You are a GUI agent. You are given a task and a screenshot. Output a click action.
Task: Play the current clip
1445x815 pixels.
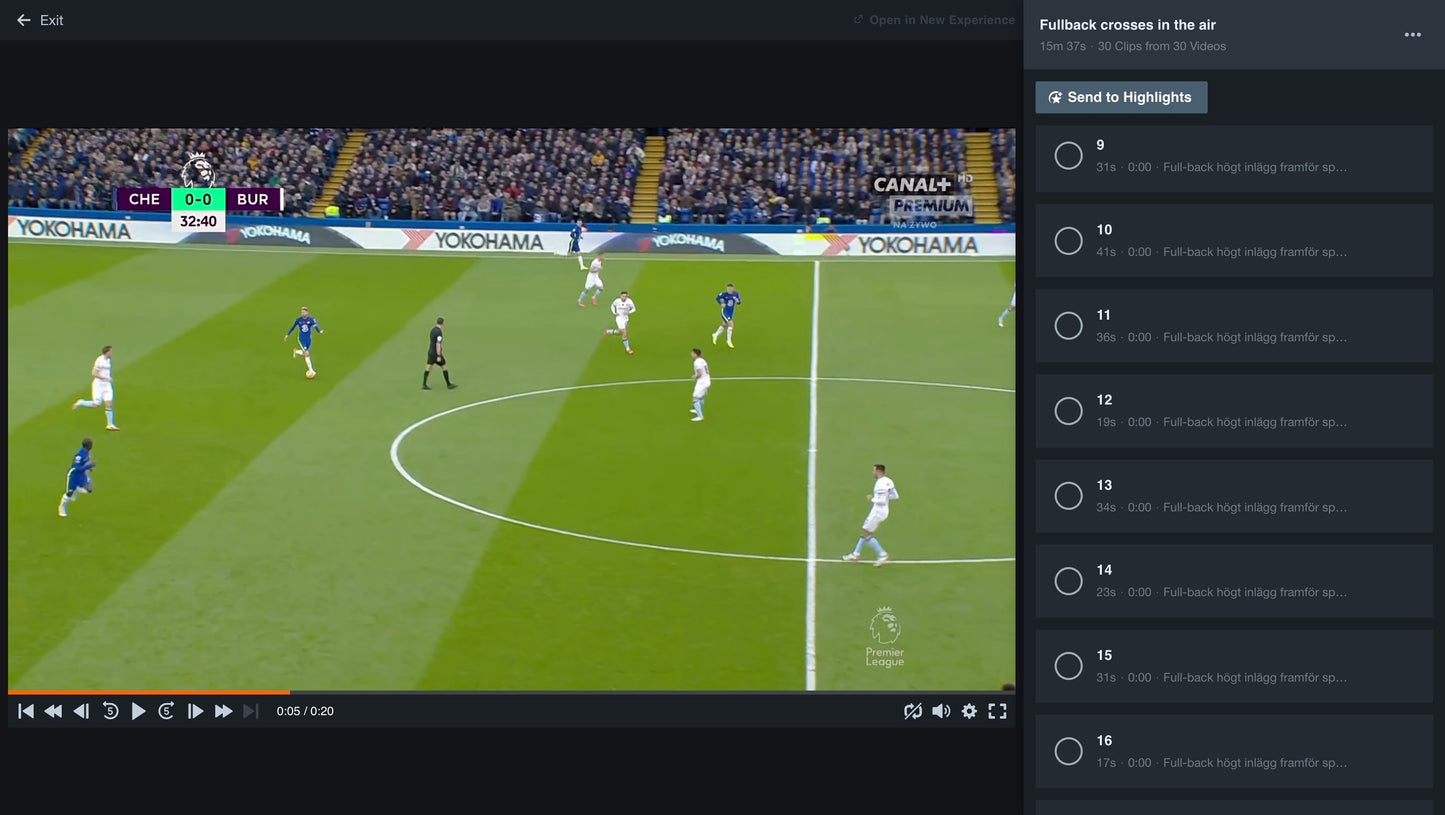(x=138, y=710)
